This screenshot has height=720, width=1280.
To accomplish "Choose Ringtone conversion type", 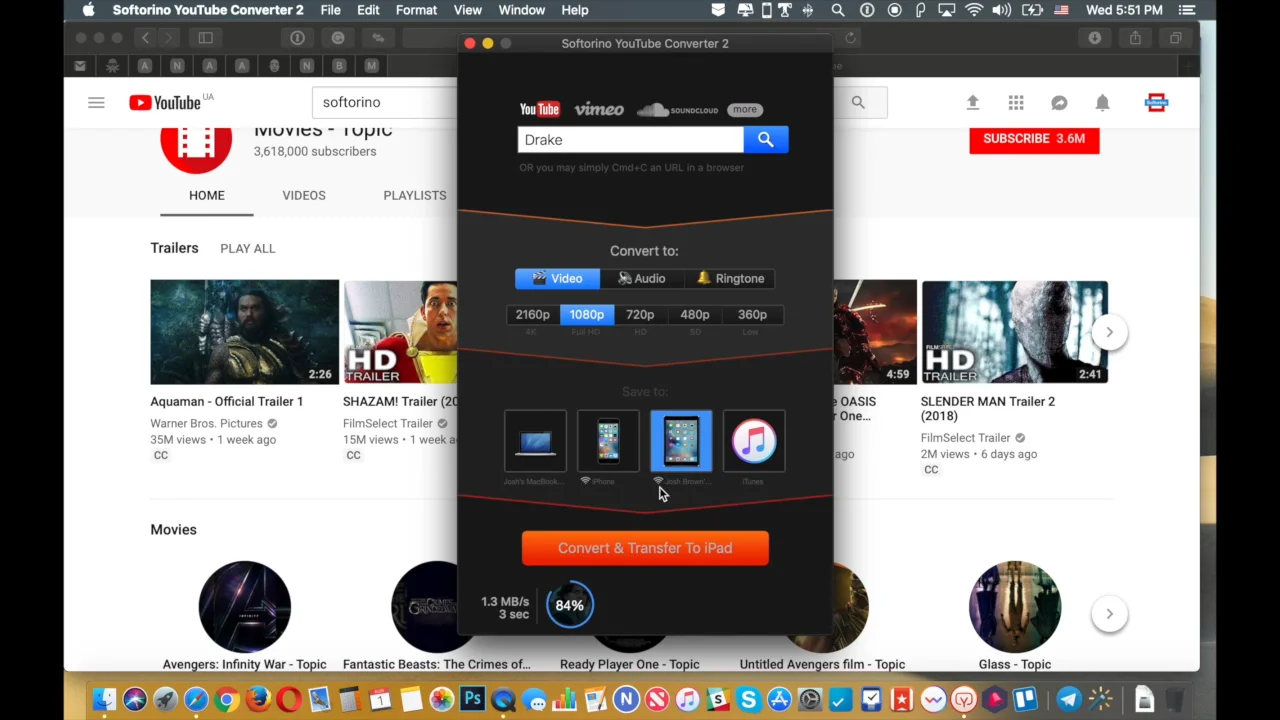I will (x=731, y=279).
